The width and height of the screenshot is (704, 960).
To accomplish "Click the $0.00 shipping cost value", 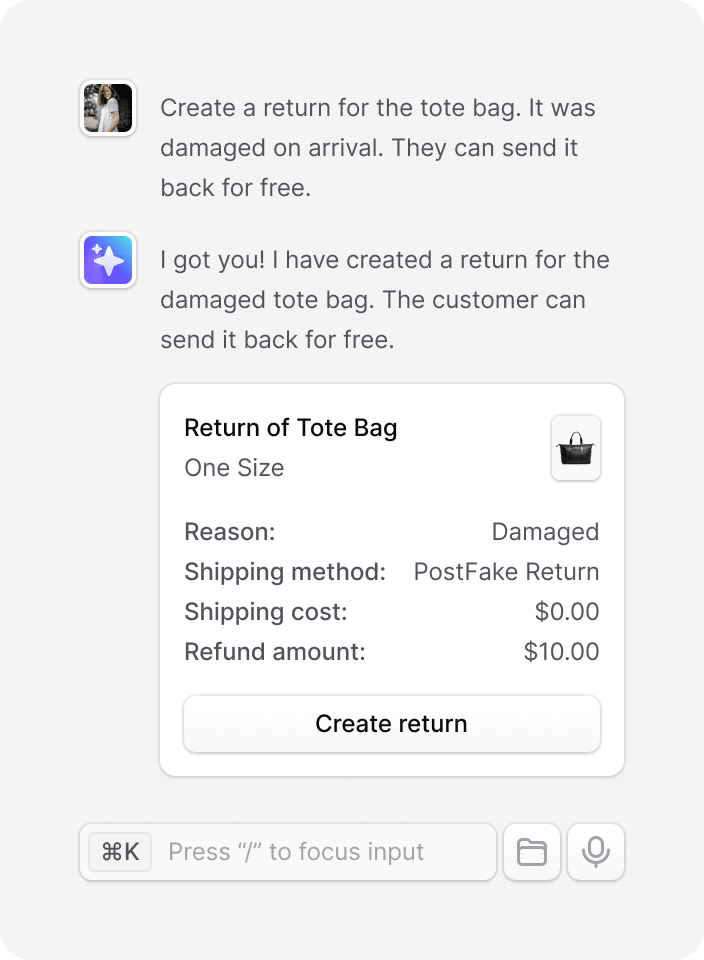I will pyautogui.click(x=567, y=612).
